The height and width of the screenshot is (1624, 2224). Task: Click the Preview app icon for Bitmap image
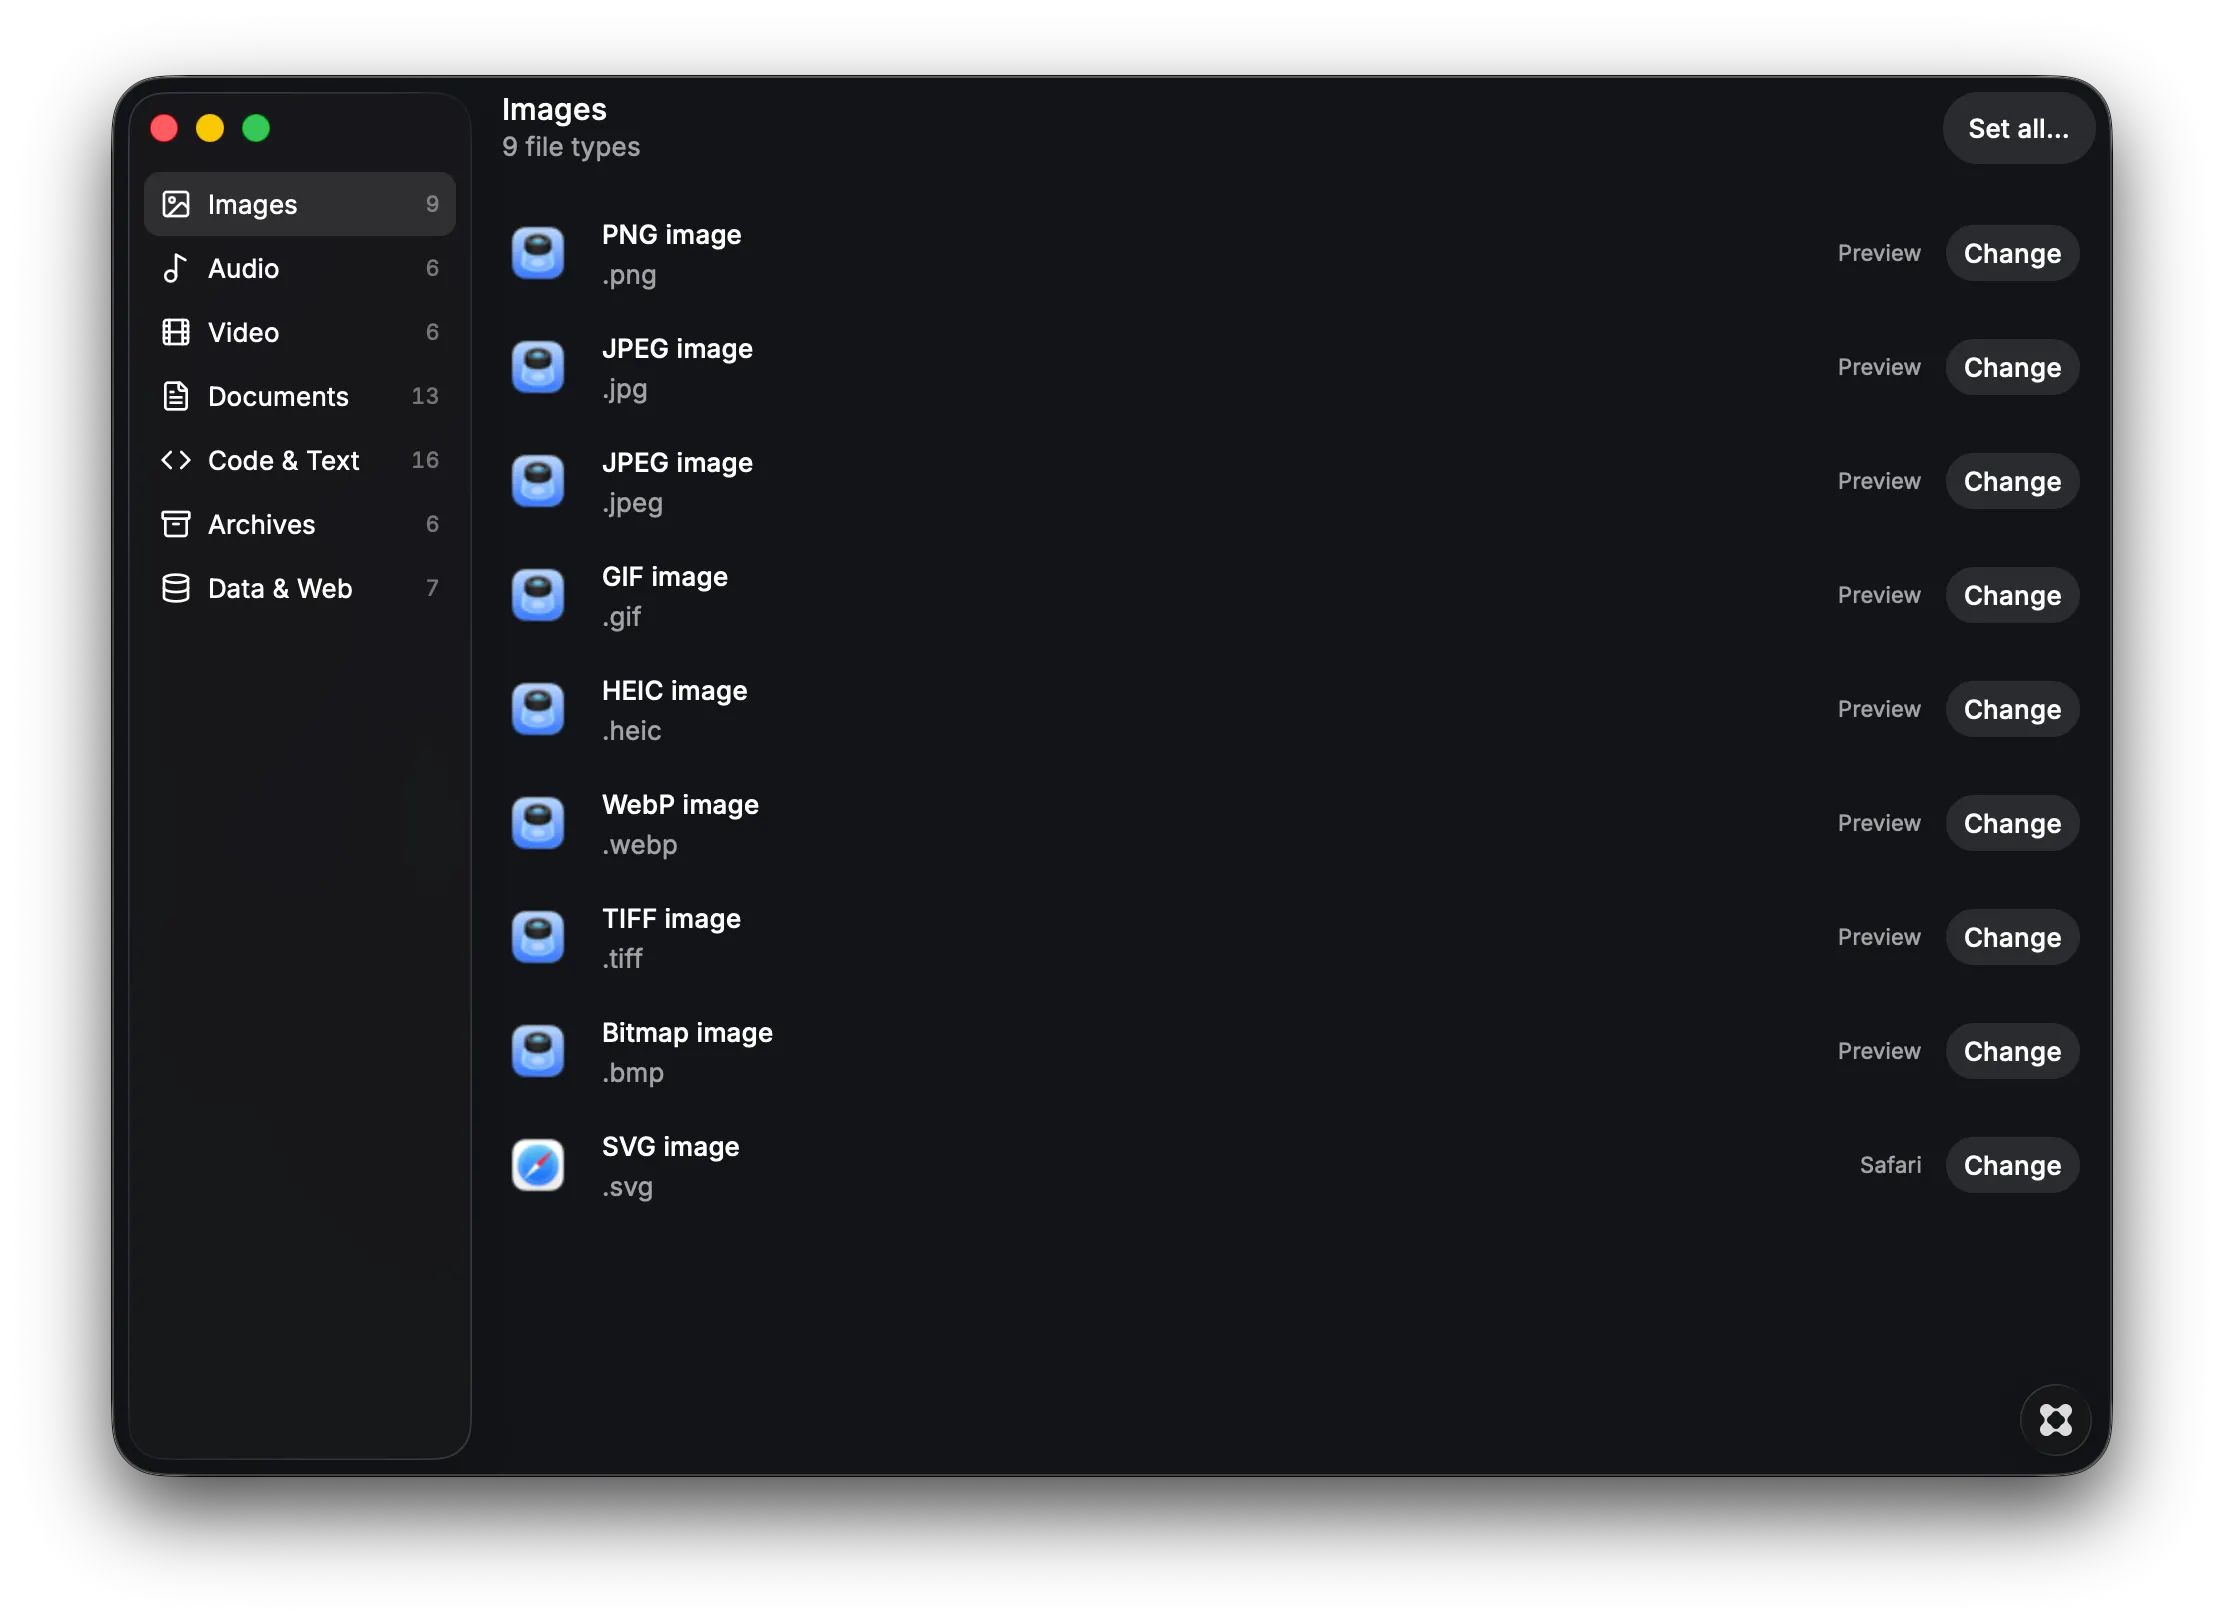point(538,1051)
